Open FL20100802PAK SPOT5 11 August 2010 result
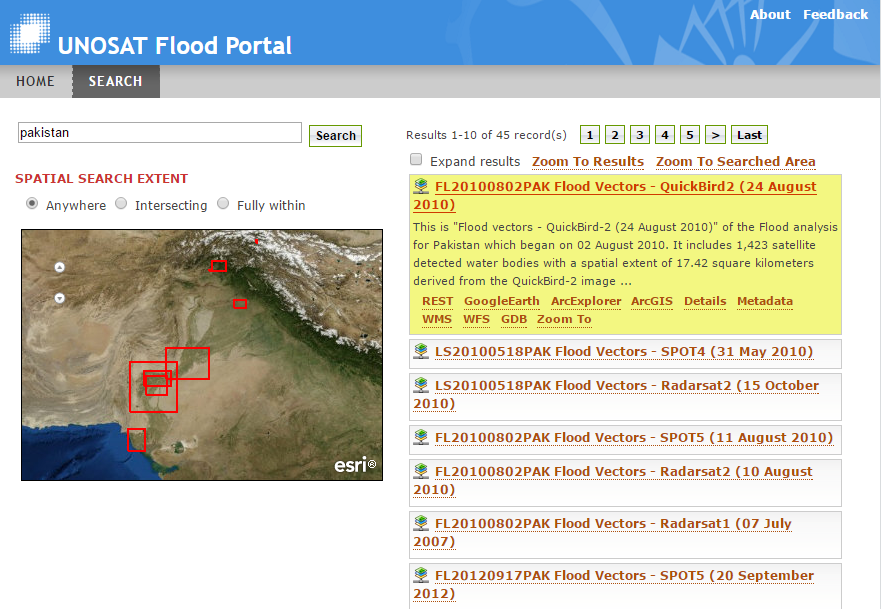 tap(634, 438)
